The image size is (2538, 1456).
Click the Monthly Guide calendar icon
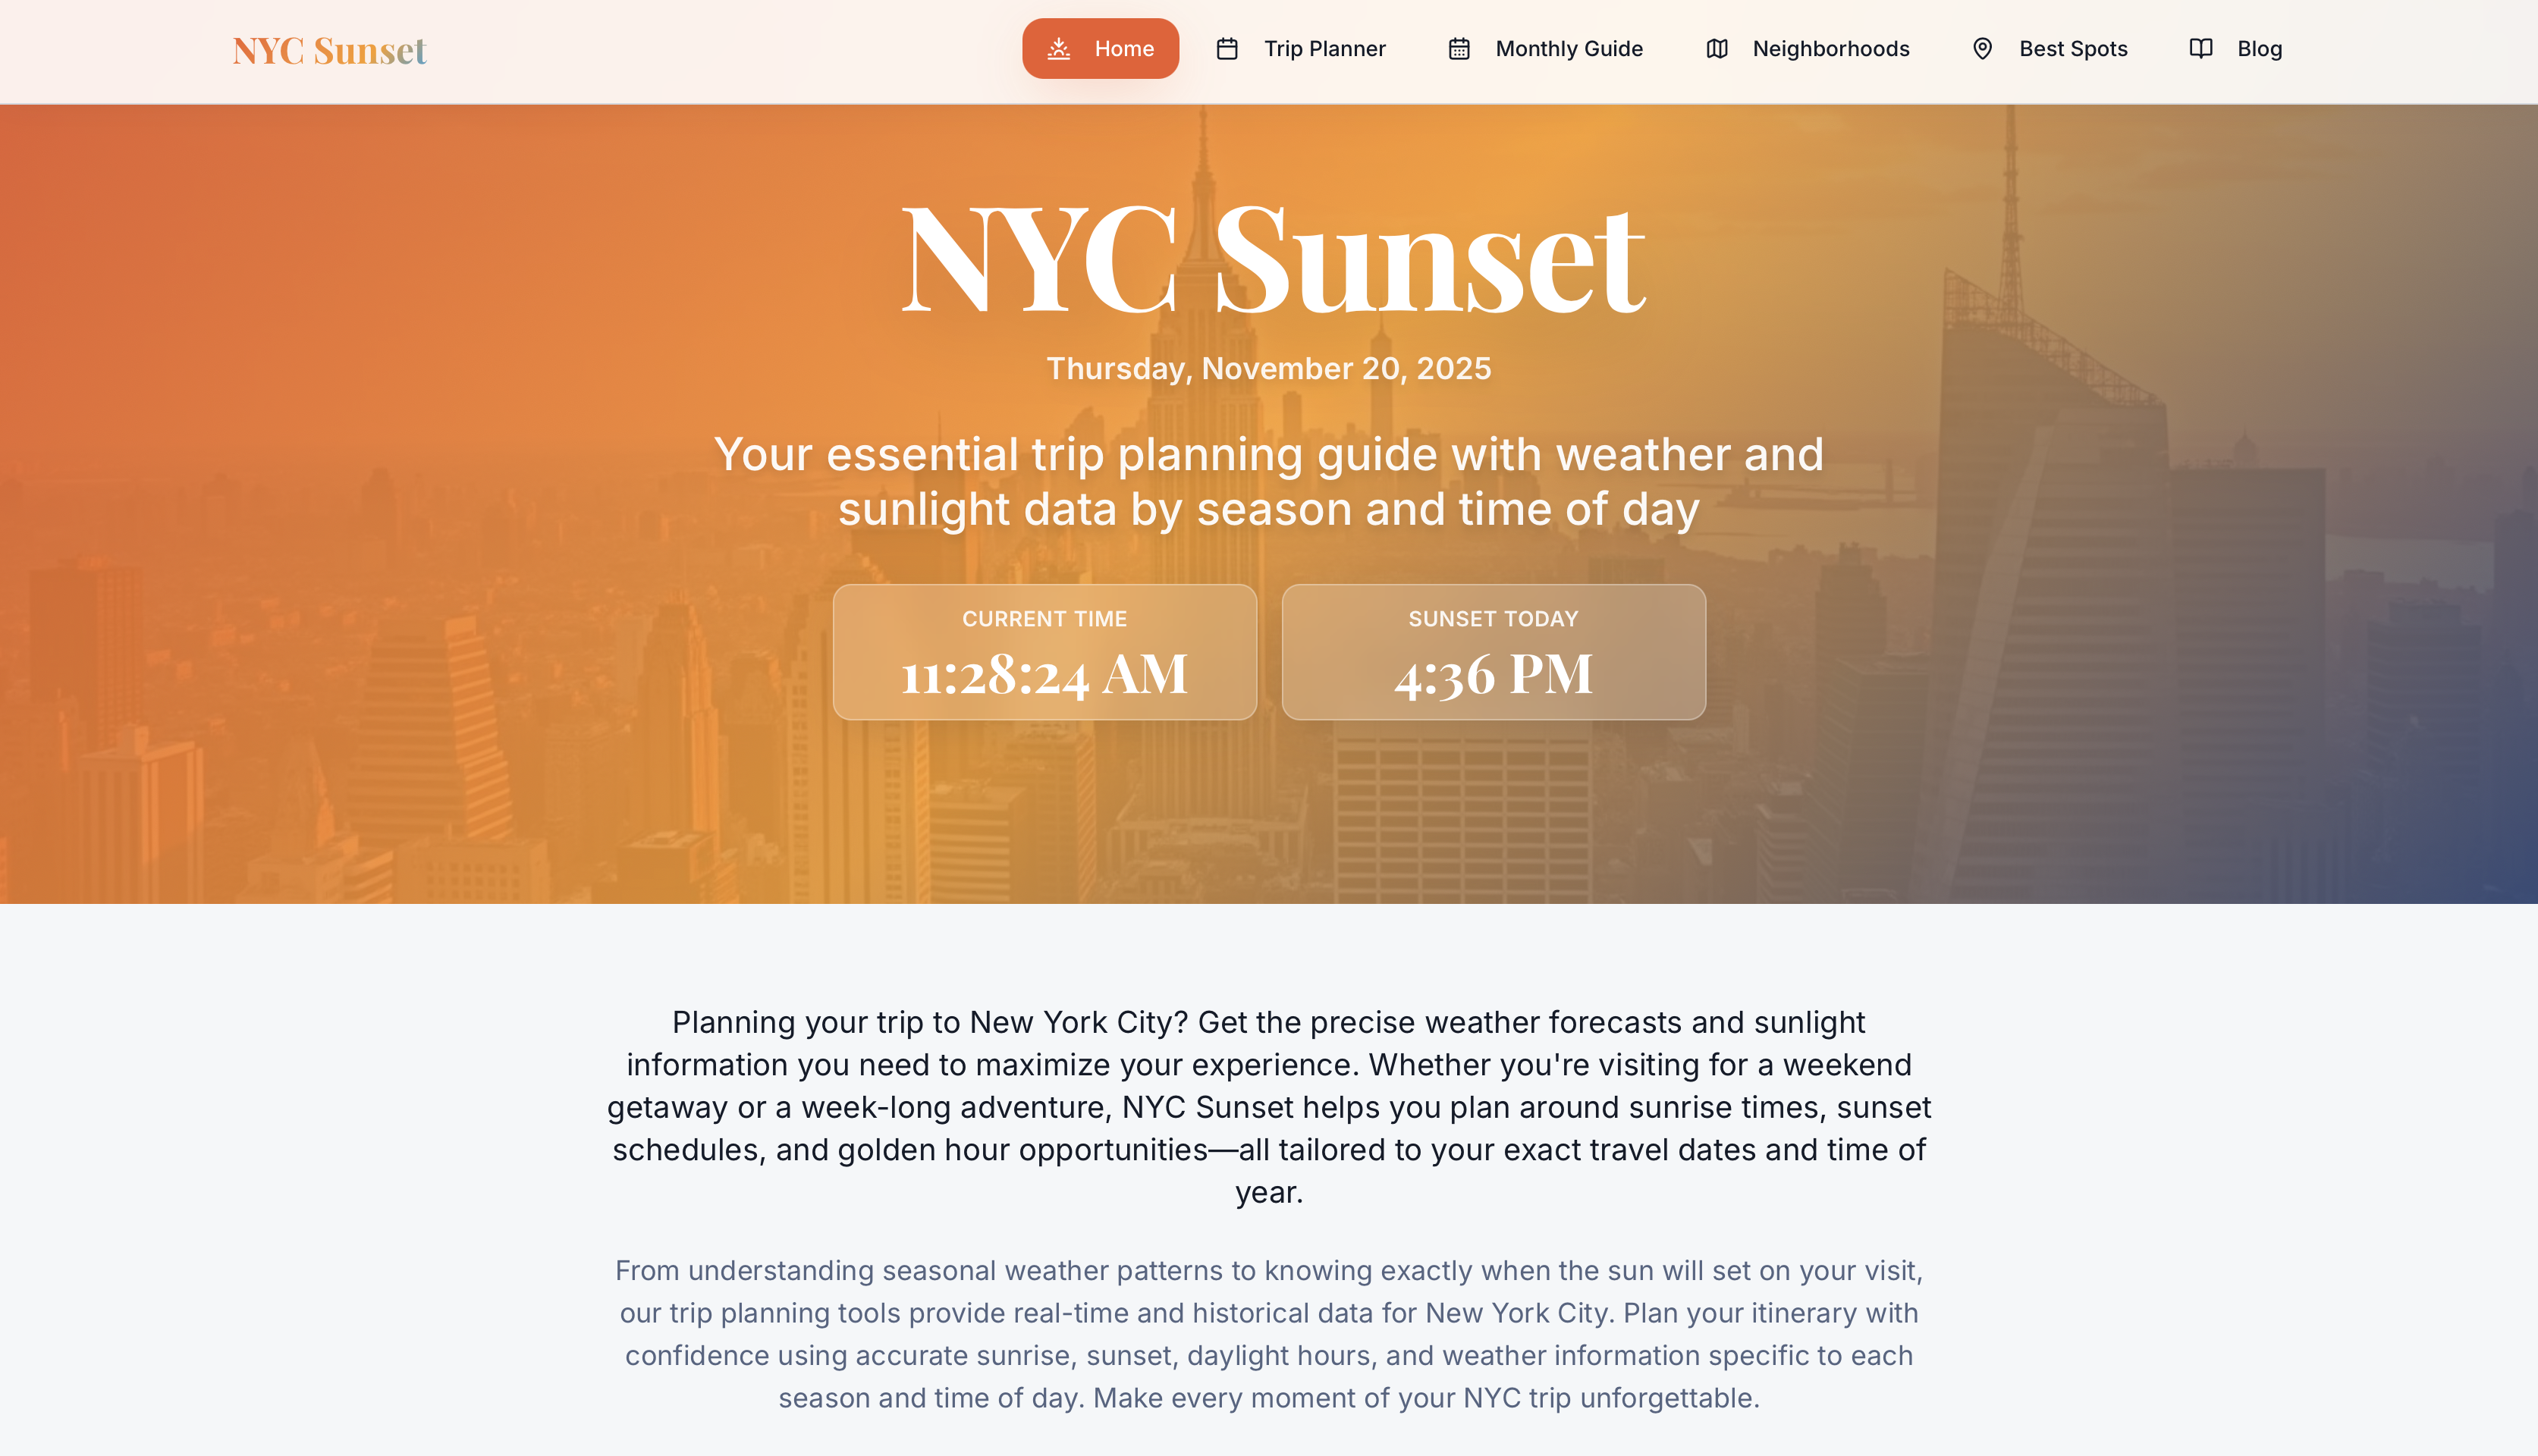[1458, 48]
